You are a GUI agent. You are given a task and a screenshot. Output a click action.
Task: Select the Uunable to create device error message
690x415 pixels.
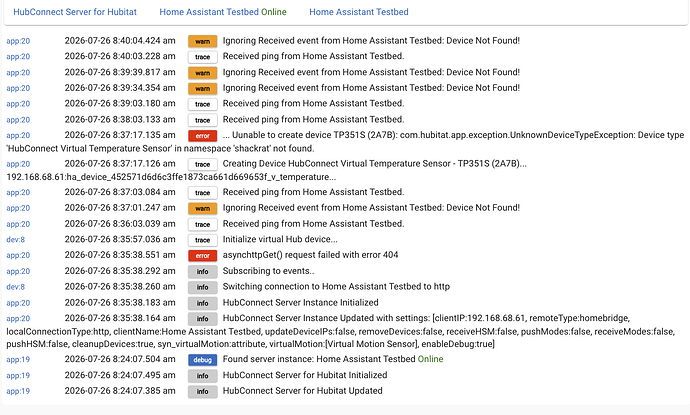[x=345, y=142]
